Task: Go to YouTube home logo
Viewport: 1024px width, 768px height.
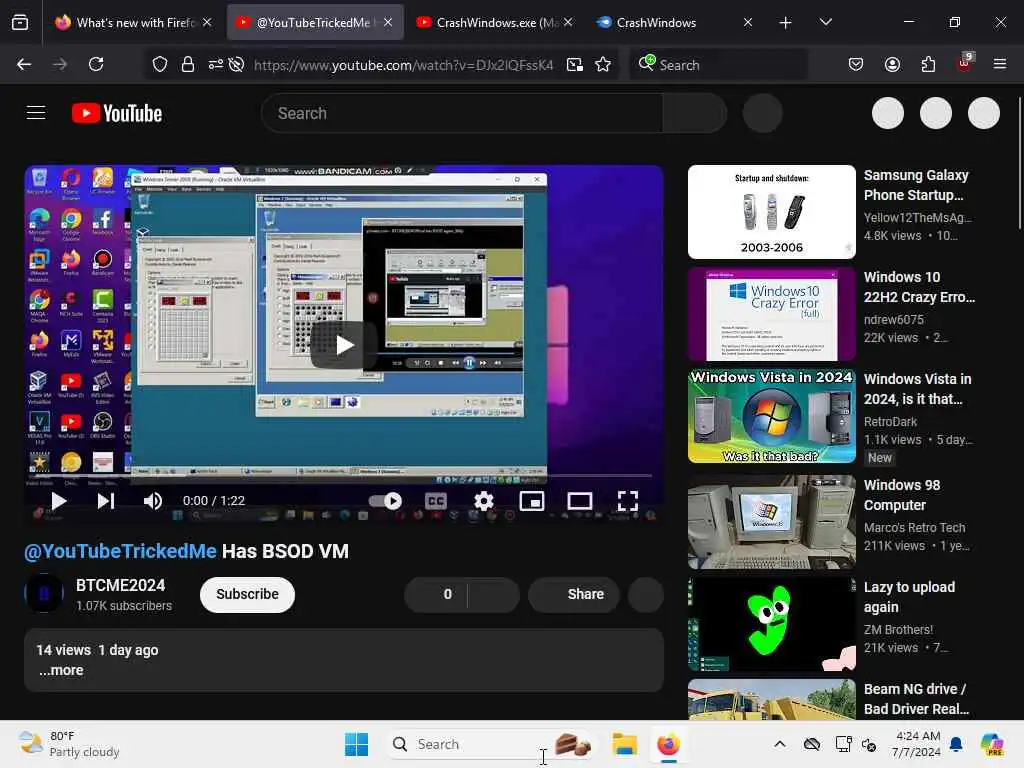Action: point(117,113)
